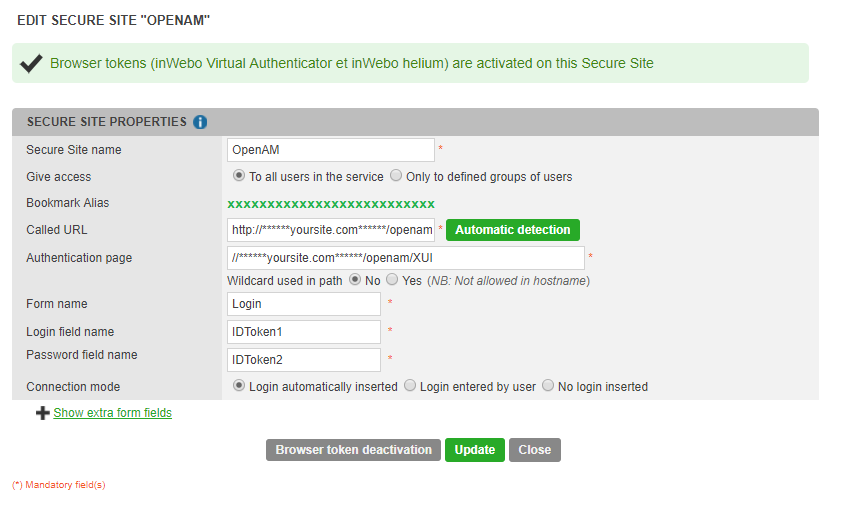Click the Browser token deactivation button
Image resolution: width=842 pixels, height=505 pixels.
click(353, 450)
